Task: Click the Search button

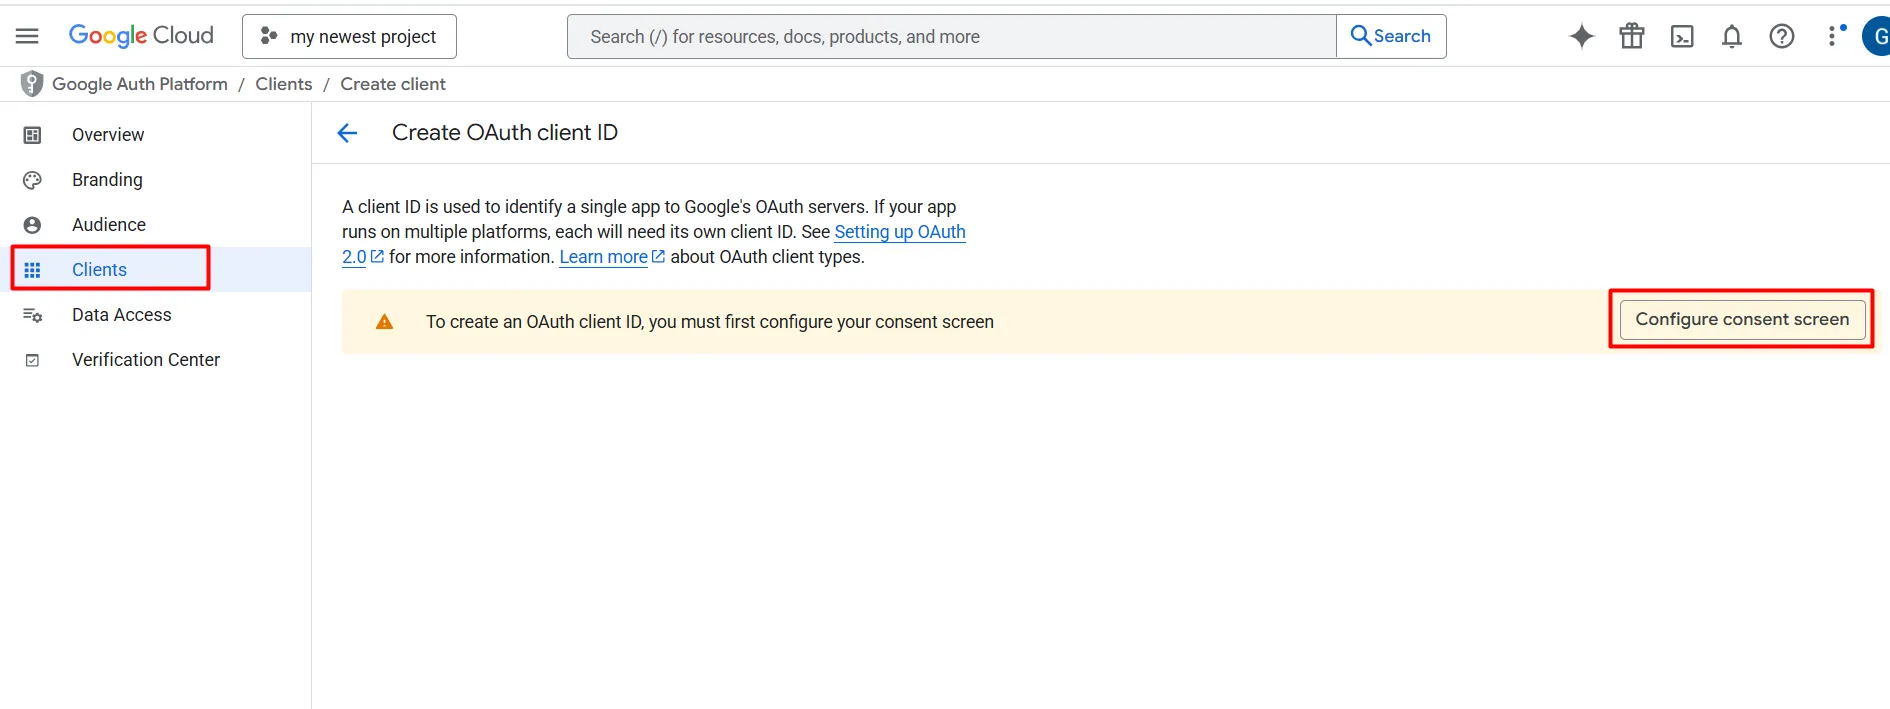Action: pos(1391,36)
